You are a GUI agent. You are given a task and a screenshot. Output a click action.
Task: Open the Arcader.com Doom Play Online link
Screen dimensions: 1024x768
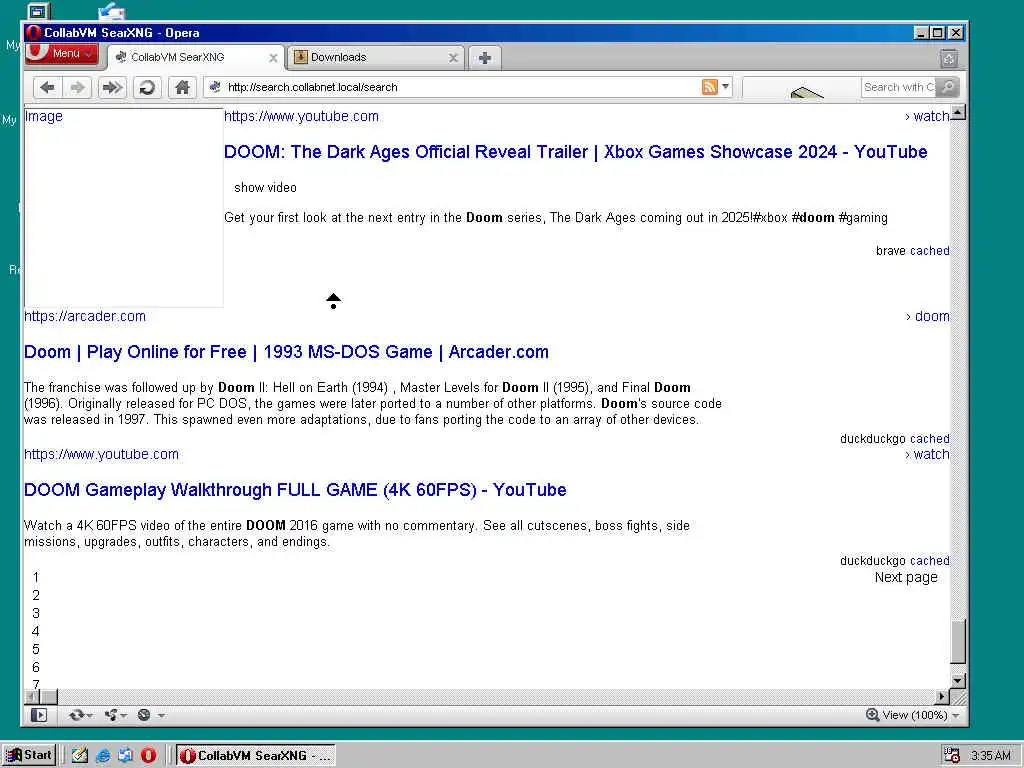pos(286,352)
